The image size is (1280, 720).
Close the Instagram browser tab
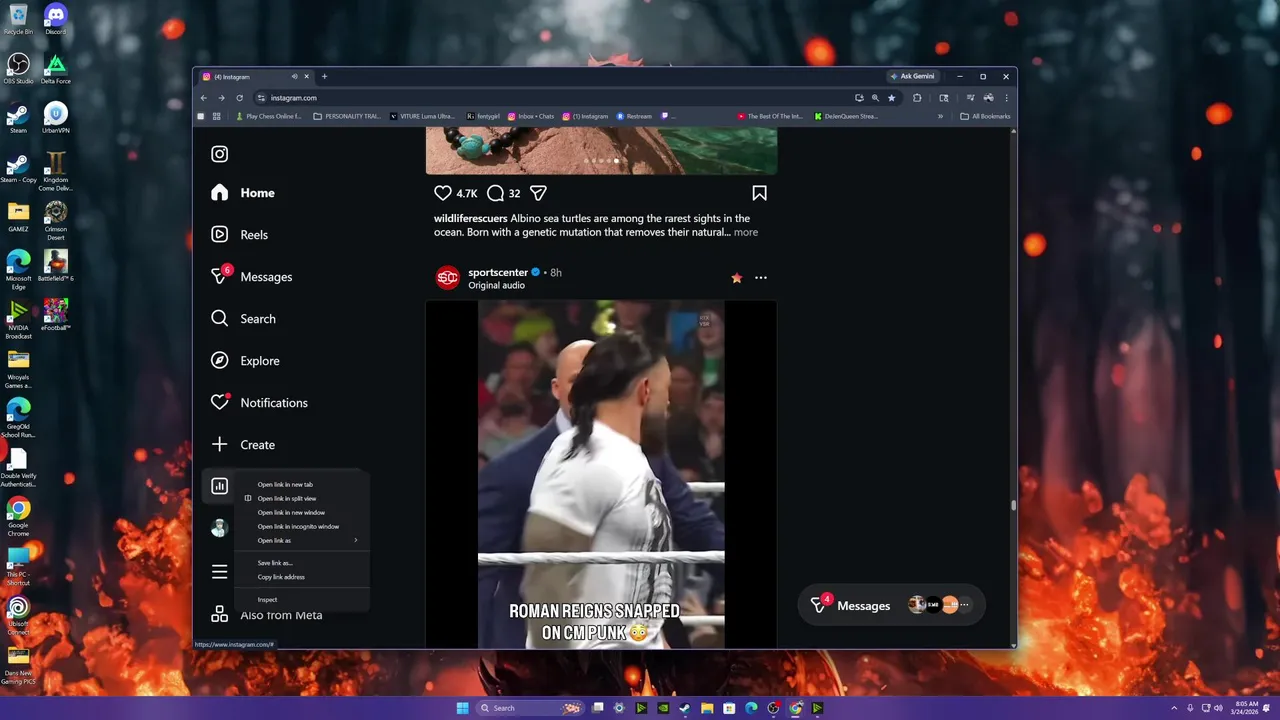(307, 77)
